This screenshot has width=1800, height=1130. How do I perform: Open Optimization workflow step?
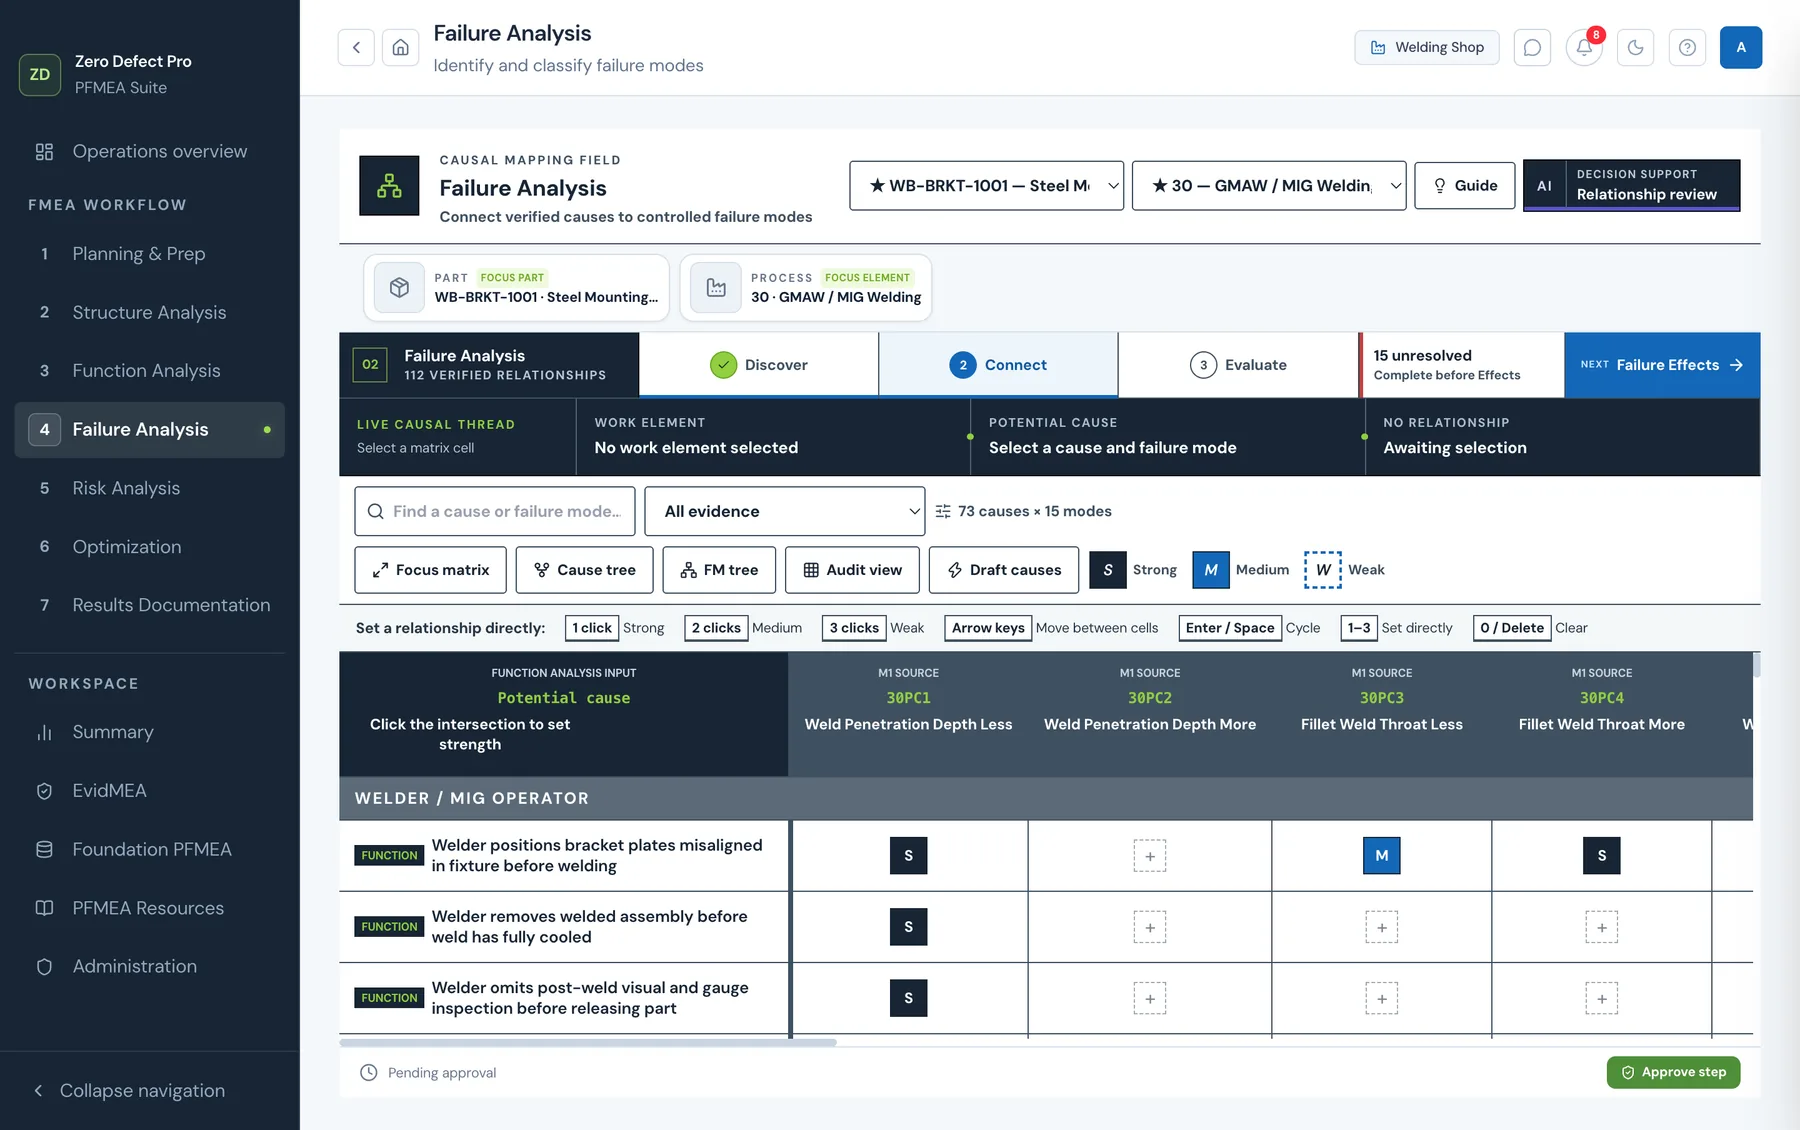point(150,547)
